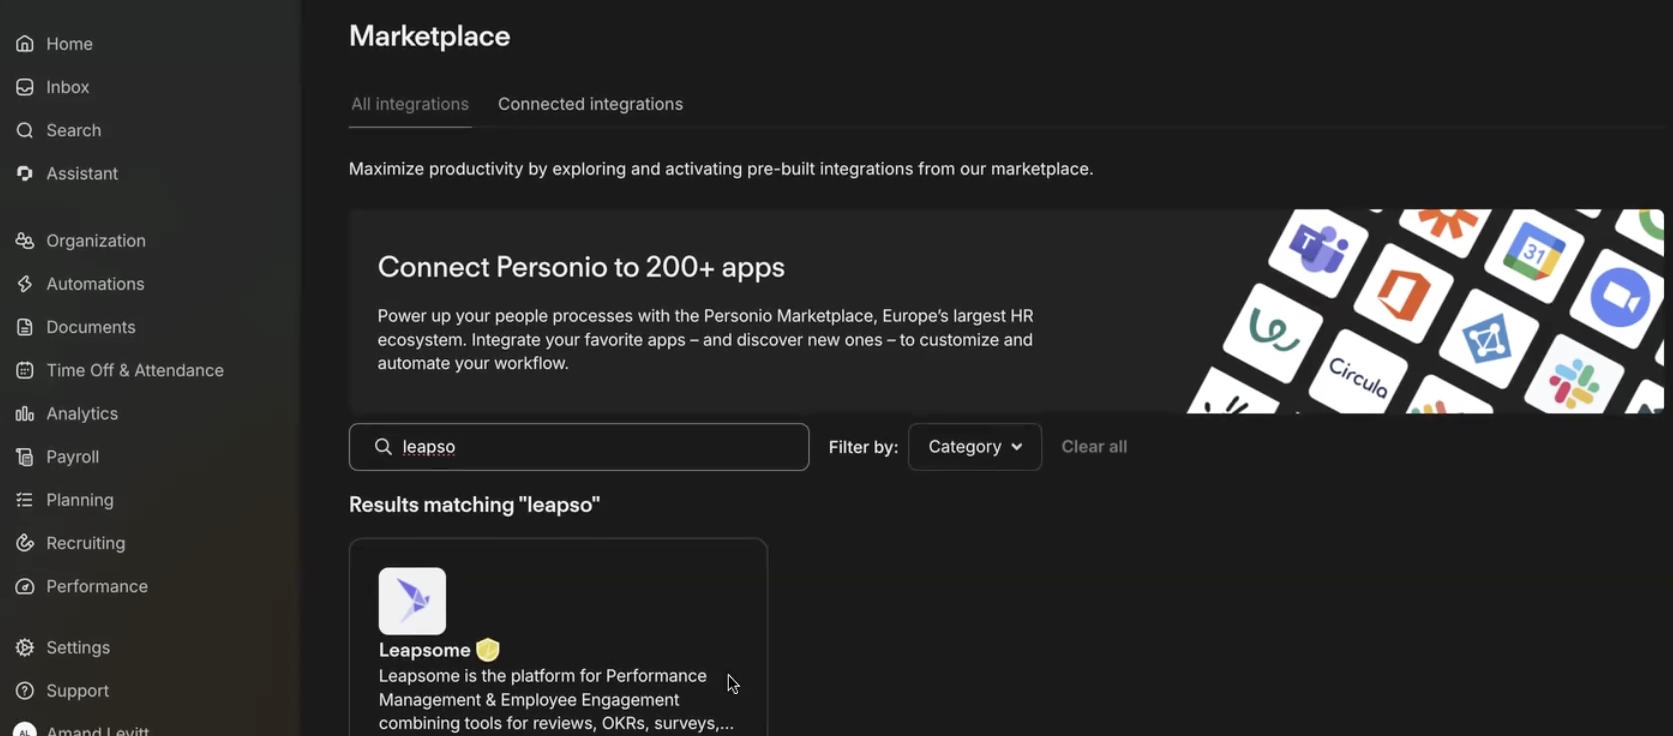The width and height of the screenshot is (1673, 736).
Task: Open Home from the sidebar
Action: pyautogui.click(x=54, y=44)
